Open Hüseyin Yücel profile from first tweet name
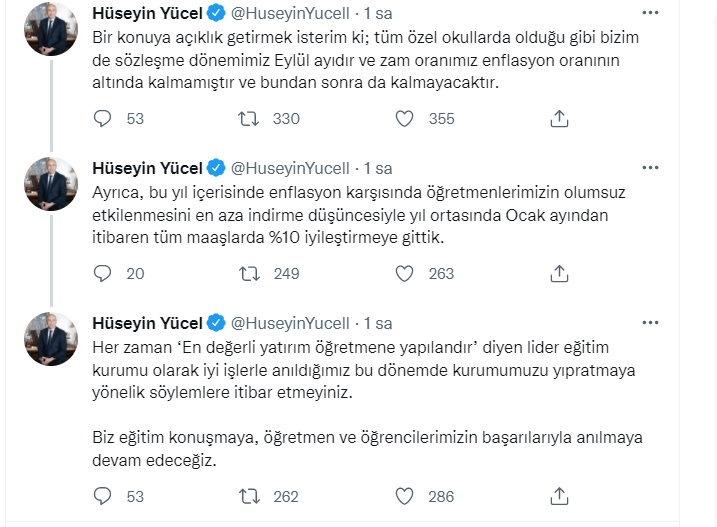Viewport: 717px width, 527px height. [147, 13]
